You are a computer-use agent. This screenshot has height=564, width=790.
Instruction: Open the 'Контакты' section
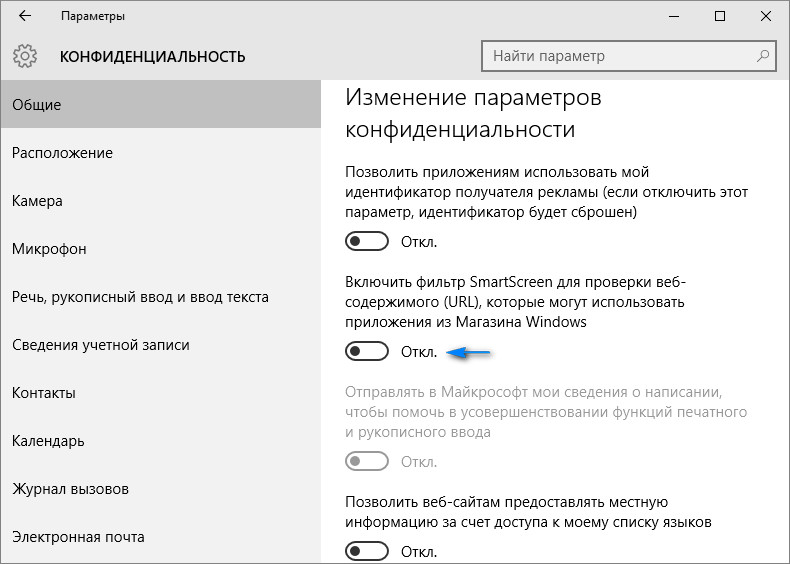point(161,393)
